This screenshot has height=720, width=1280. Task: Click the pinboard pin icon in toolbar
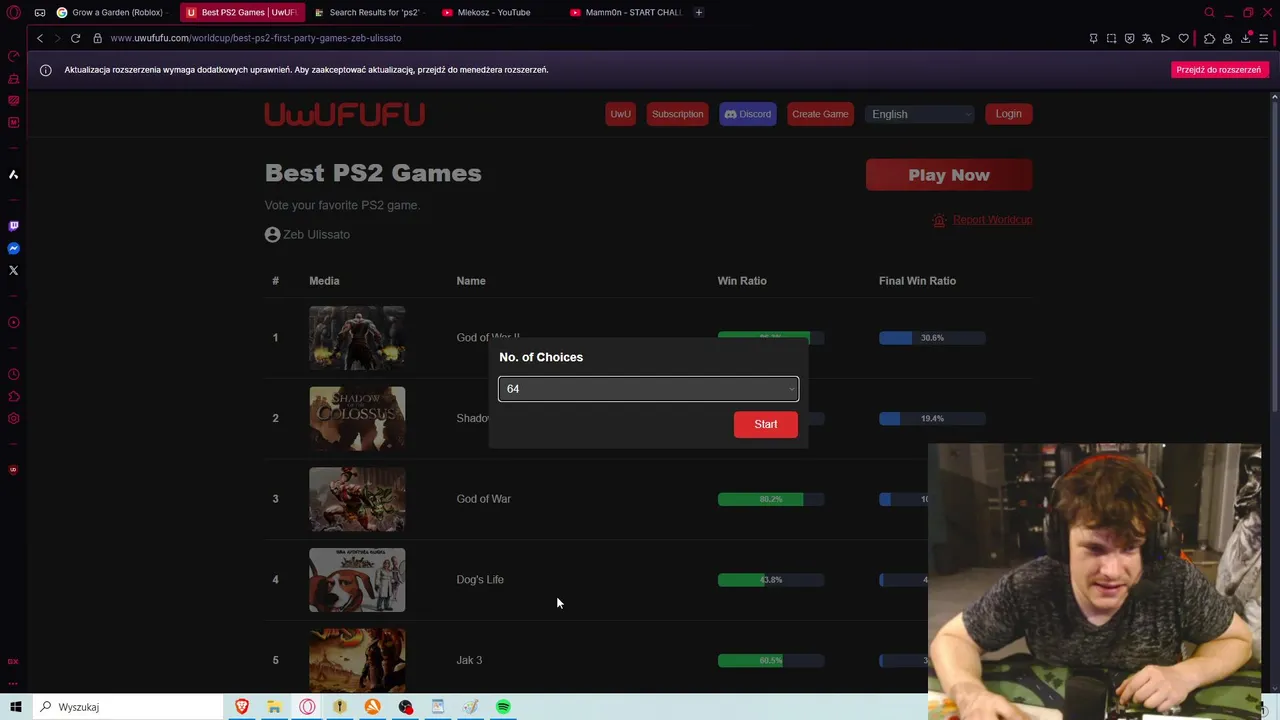(1093, 38)
